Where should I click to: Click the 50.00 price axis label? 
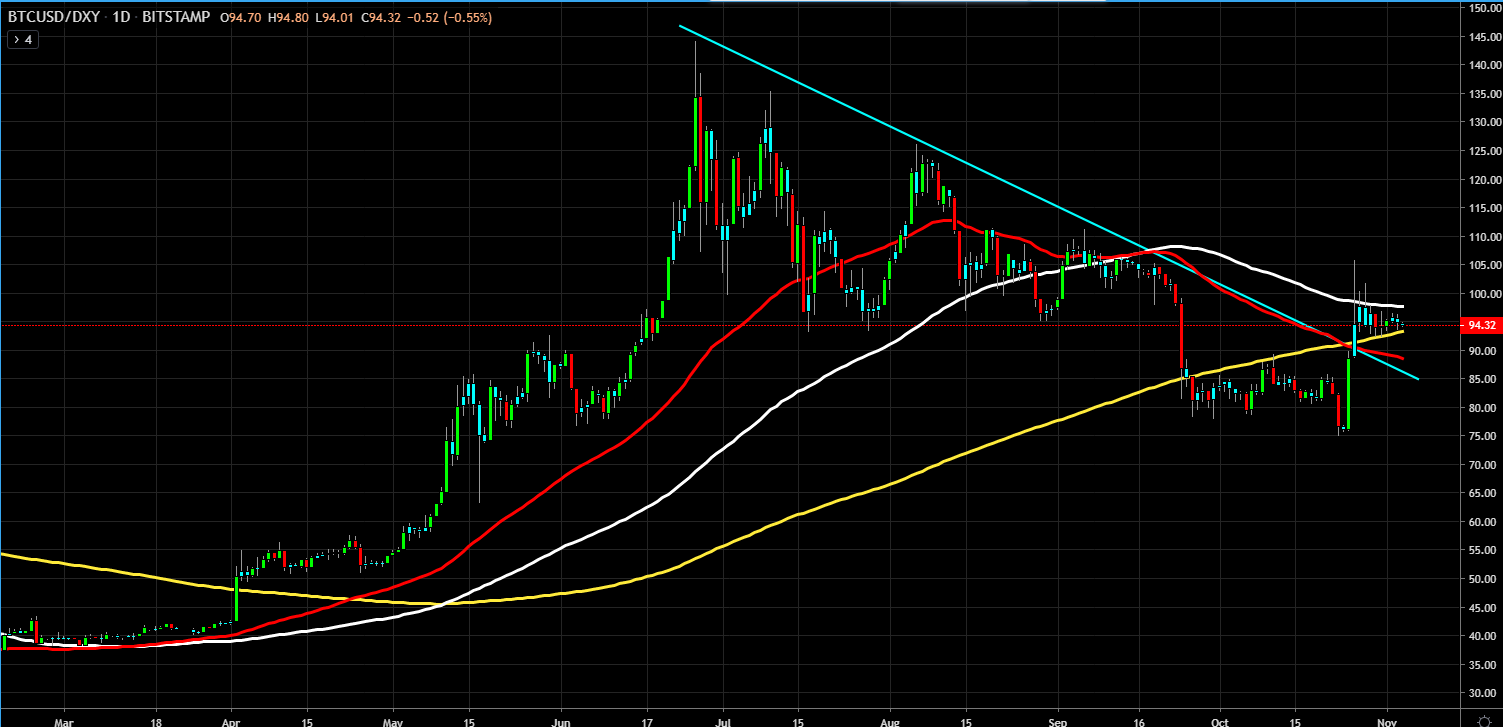(x=1483, y=579)
